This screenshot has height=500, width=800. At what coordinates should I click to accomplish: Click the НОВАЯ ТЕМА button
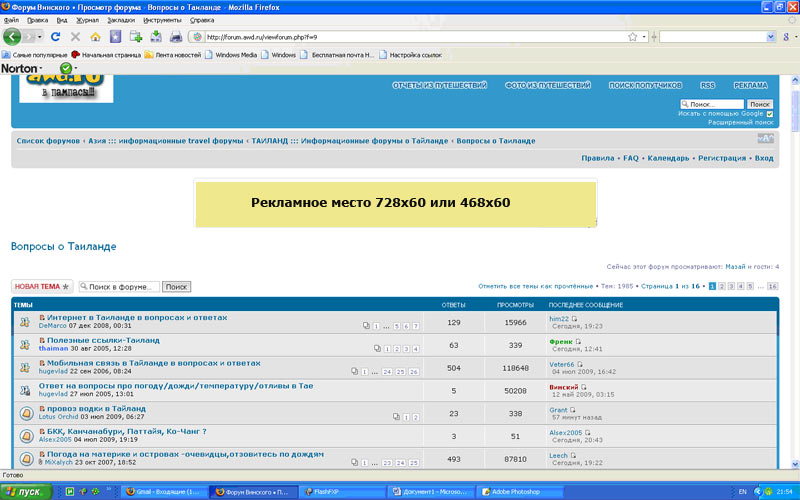pyautogui.click(x=42, y=286)
